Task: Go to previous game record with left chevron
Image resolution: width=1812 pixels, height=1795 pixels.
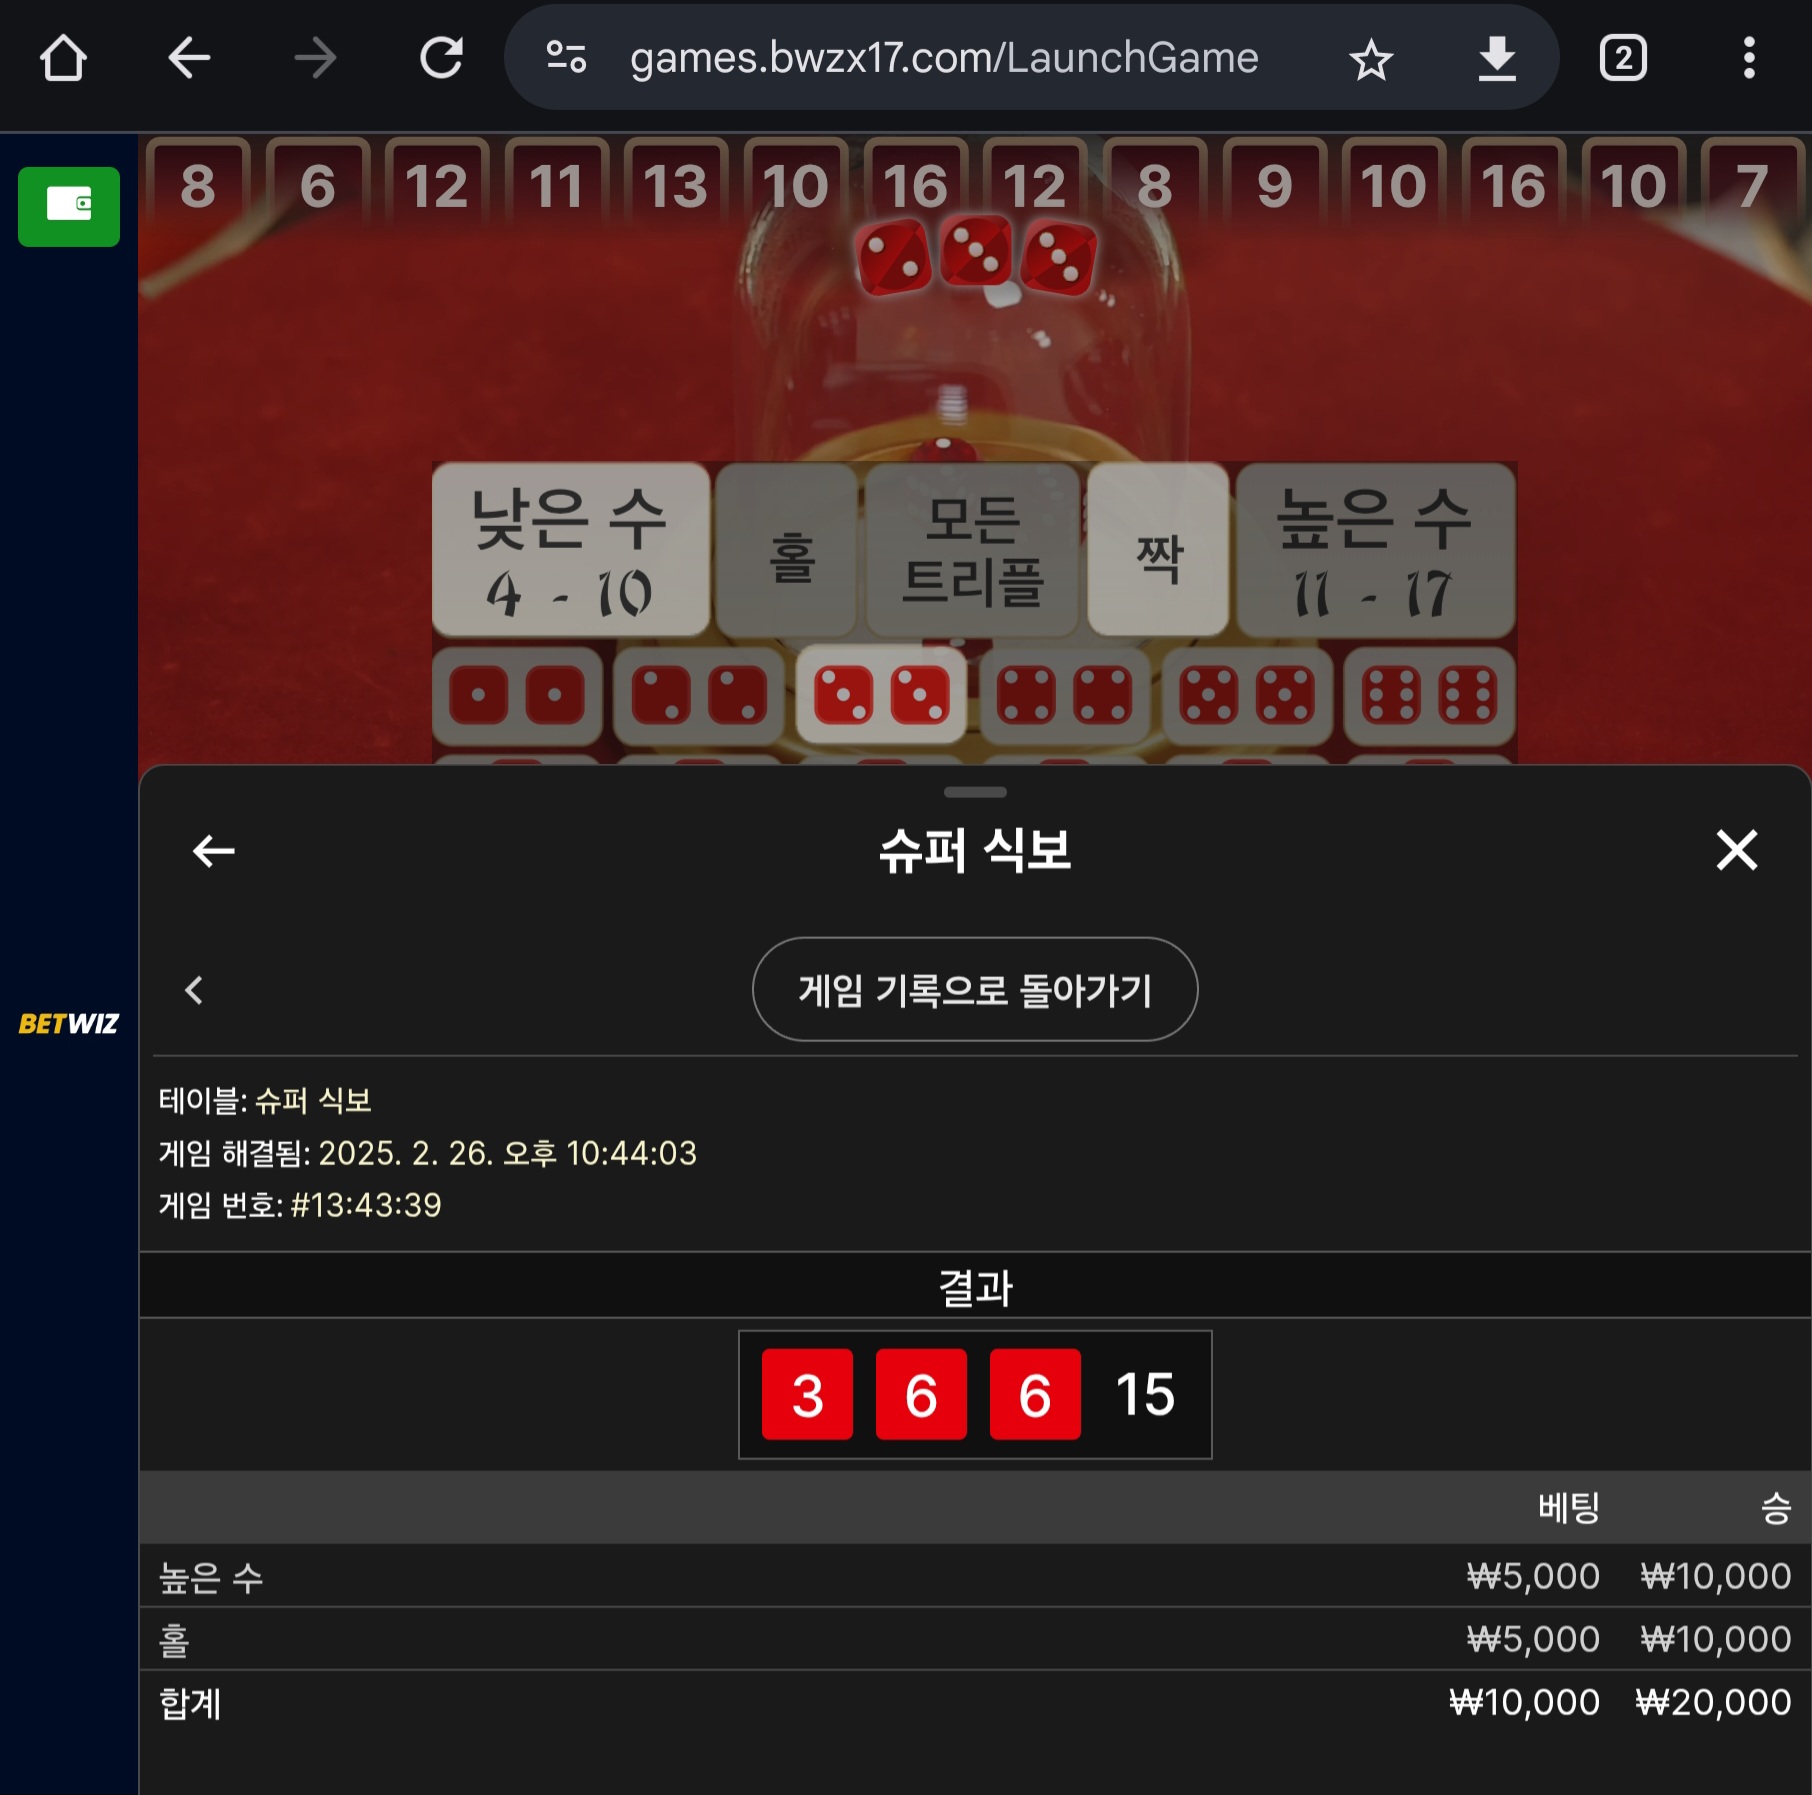Action: coord(194,990)
